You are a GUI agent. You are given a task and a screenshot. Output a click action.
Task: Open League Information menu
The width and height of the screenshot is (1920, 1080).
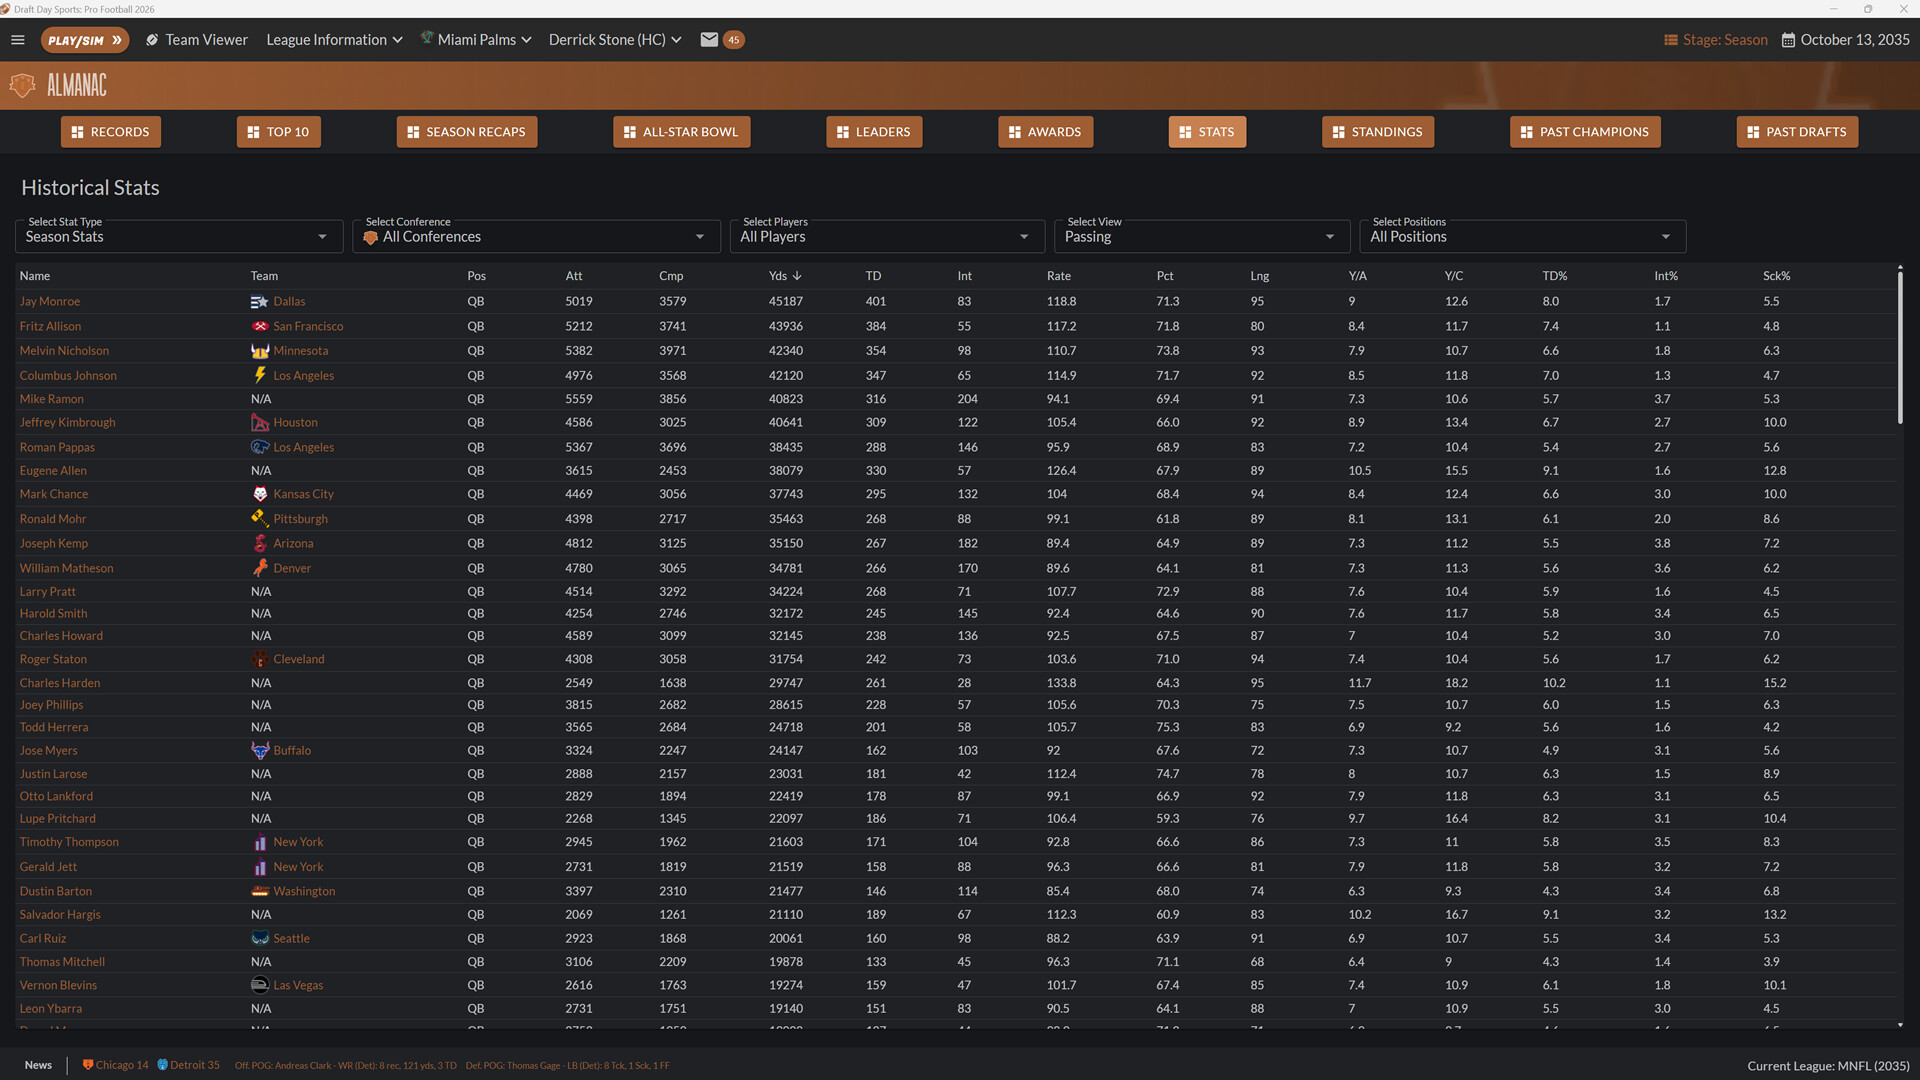pos(333,40)
